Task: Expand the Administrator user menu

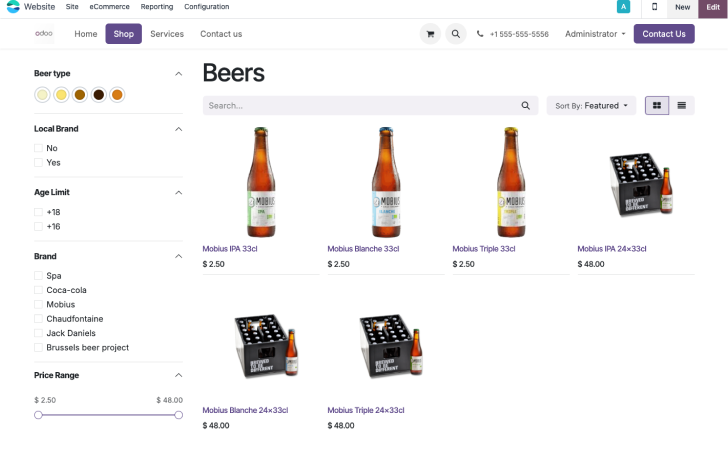Action: 595,34
